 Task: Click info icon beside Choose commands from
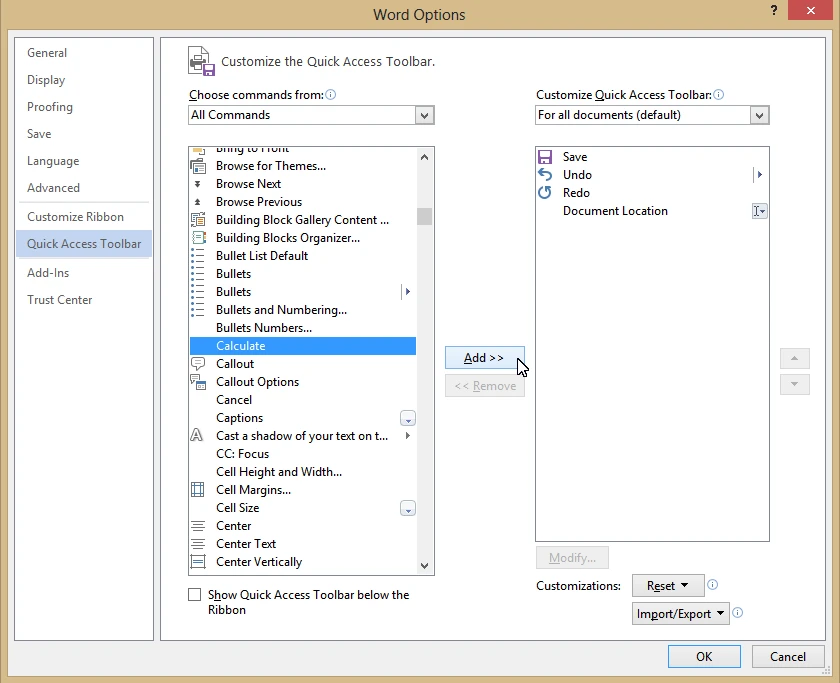[x=331, y=95]
